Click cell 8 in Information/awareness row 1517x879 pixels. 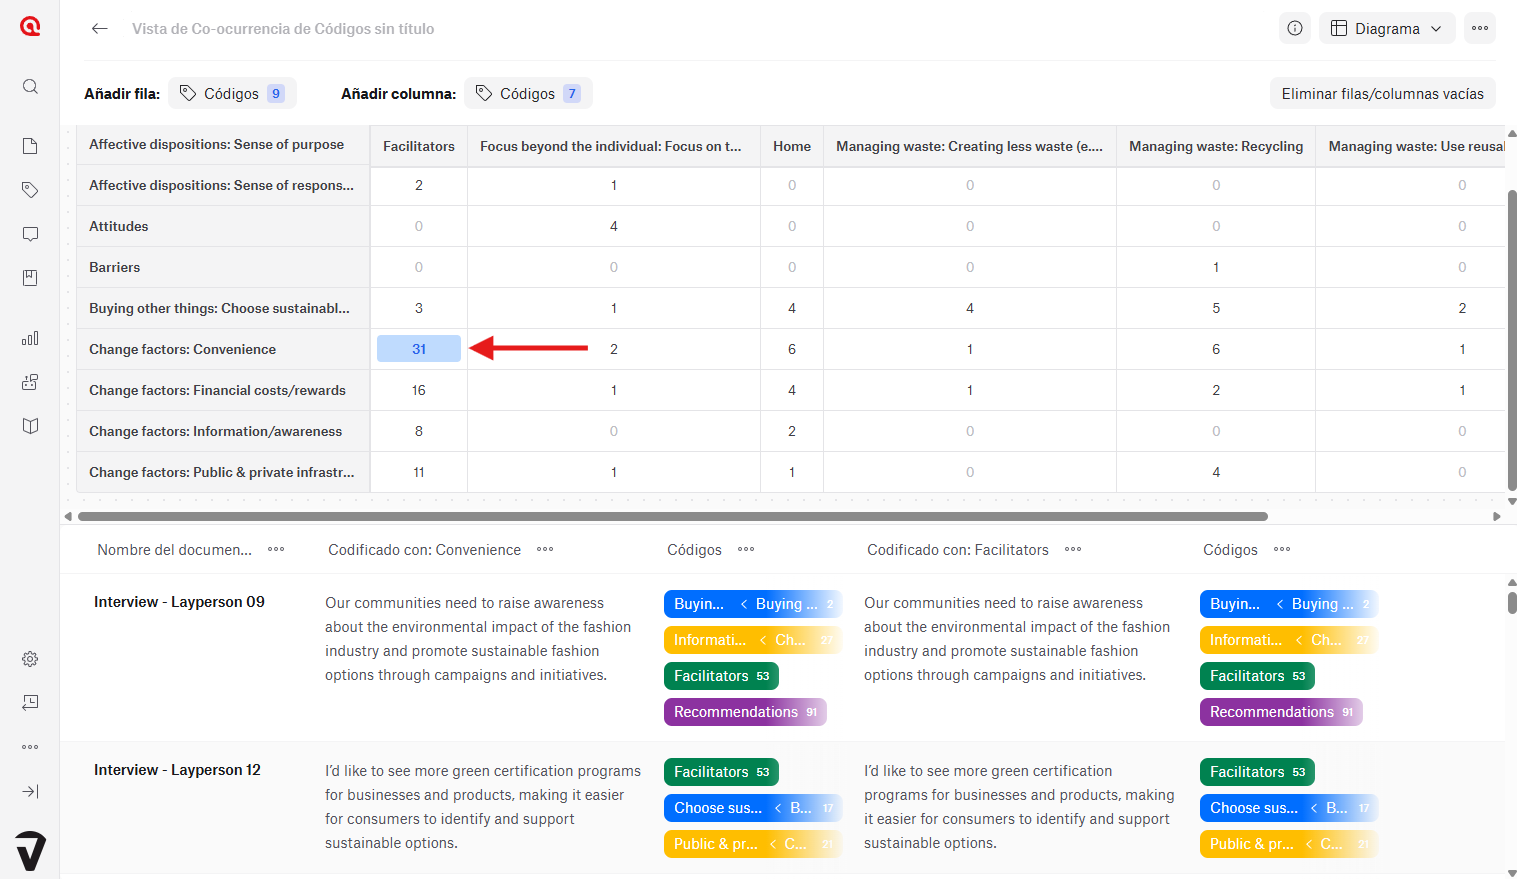coord(419,431)
